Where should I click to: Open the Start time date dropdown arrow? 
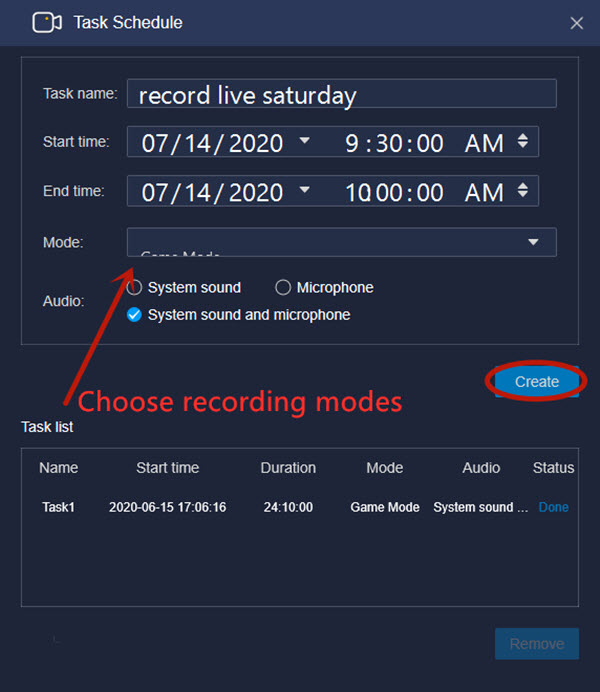point(304,141)
